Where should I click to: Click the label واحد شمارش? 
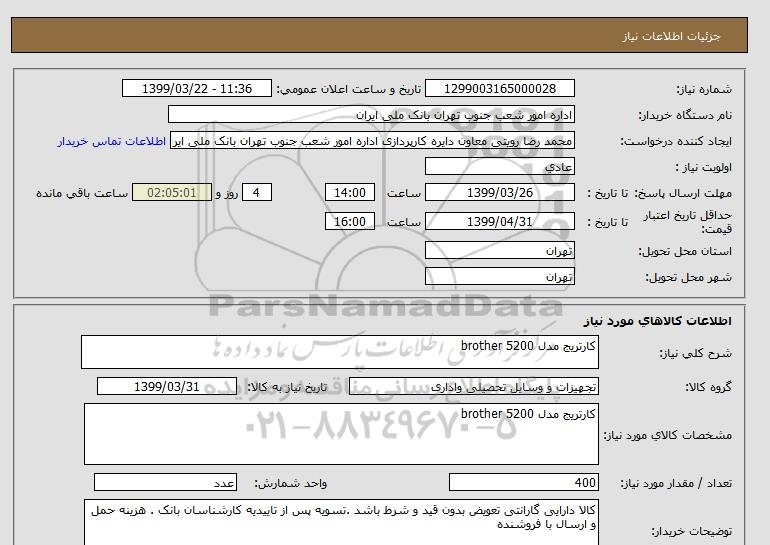click(290, 483)
